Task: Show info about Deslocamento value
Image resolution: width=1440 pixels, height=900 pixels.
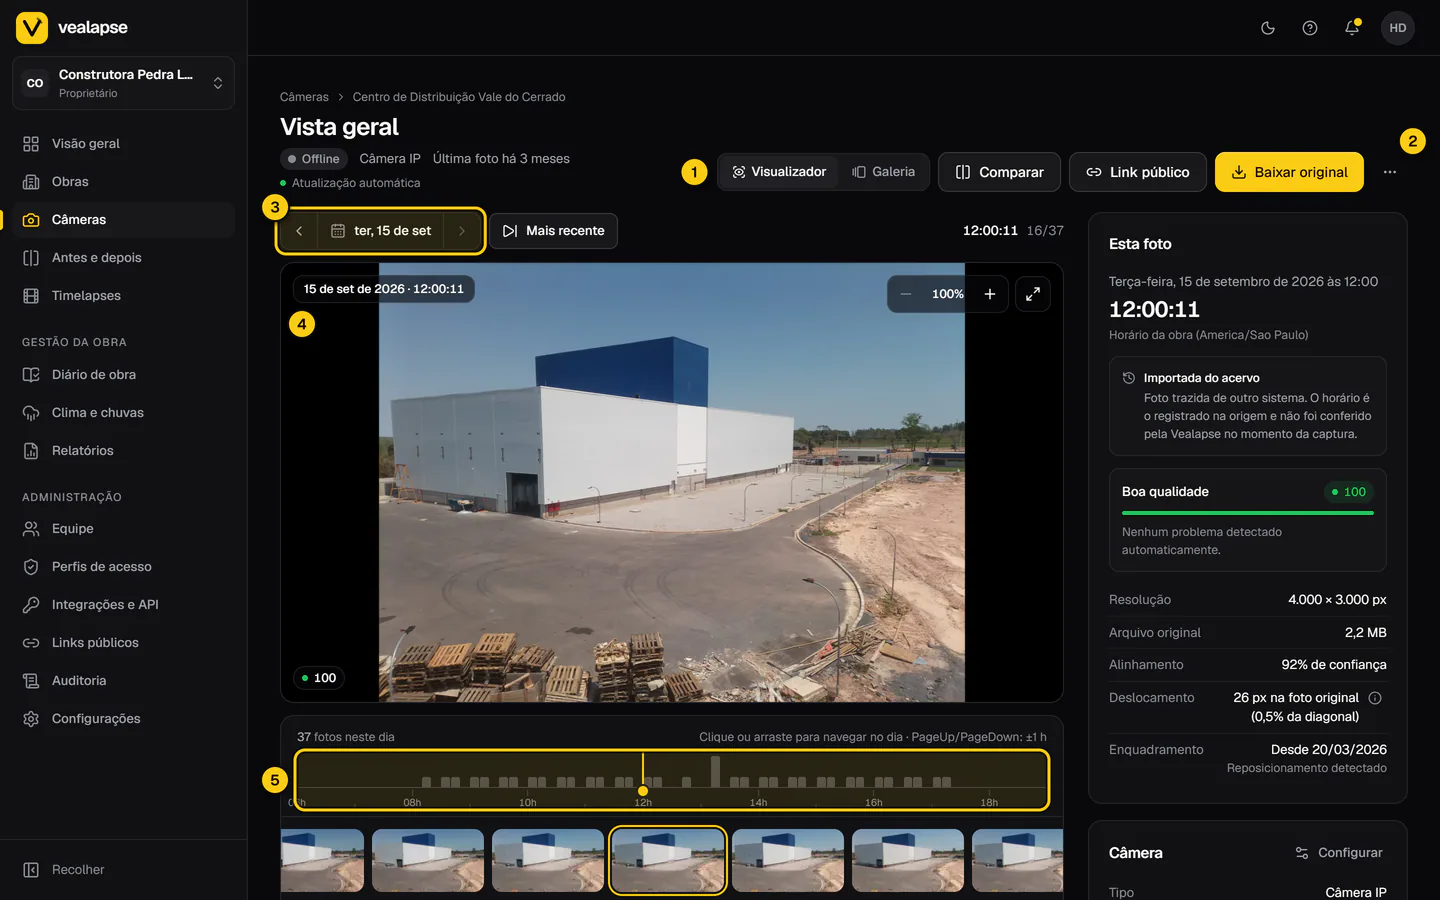Action: (1375, 698)
